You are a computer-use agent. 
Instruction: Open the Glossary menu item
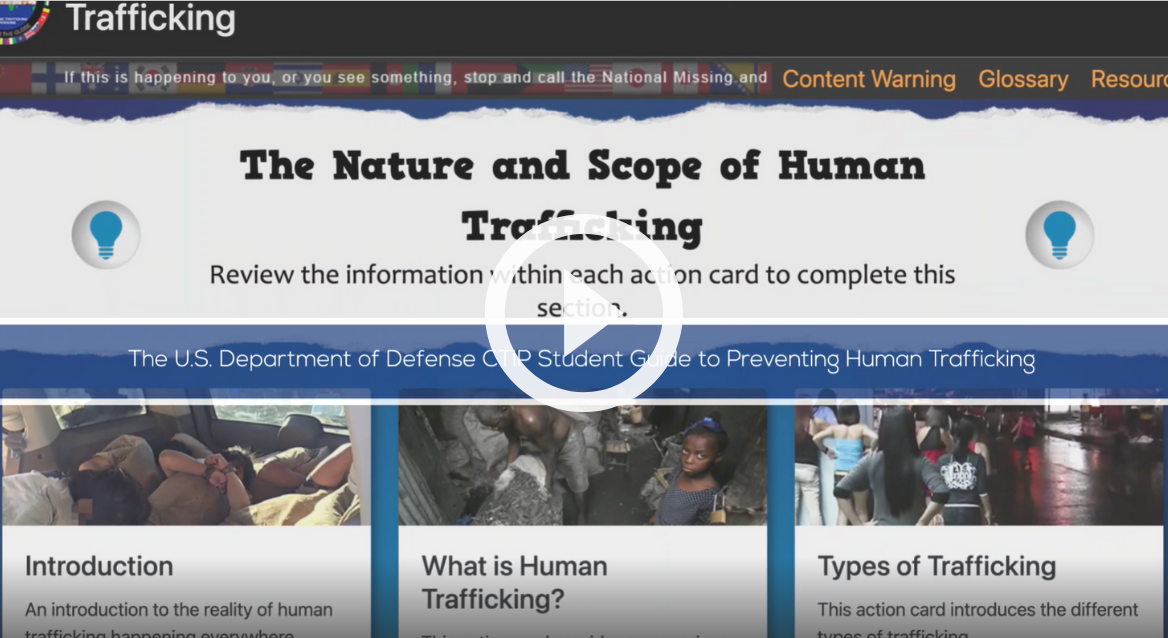(1022, 79)
